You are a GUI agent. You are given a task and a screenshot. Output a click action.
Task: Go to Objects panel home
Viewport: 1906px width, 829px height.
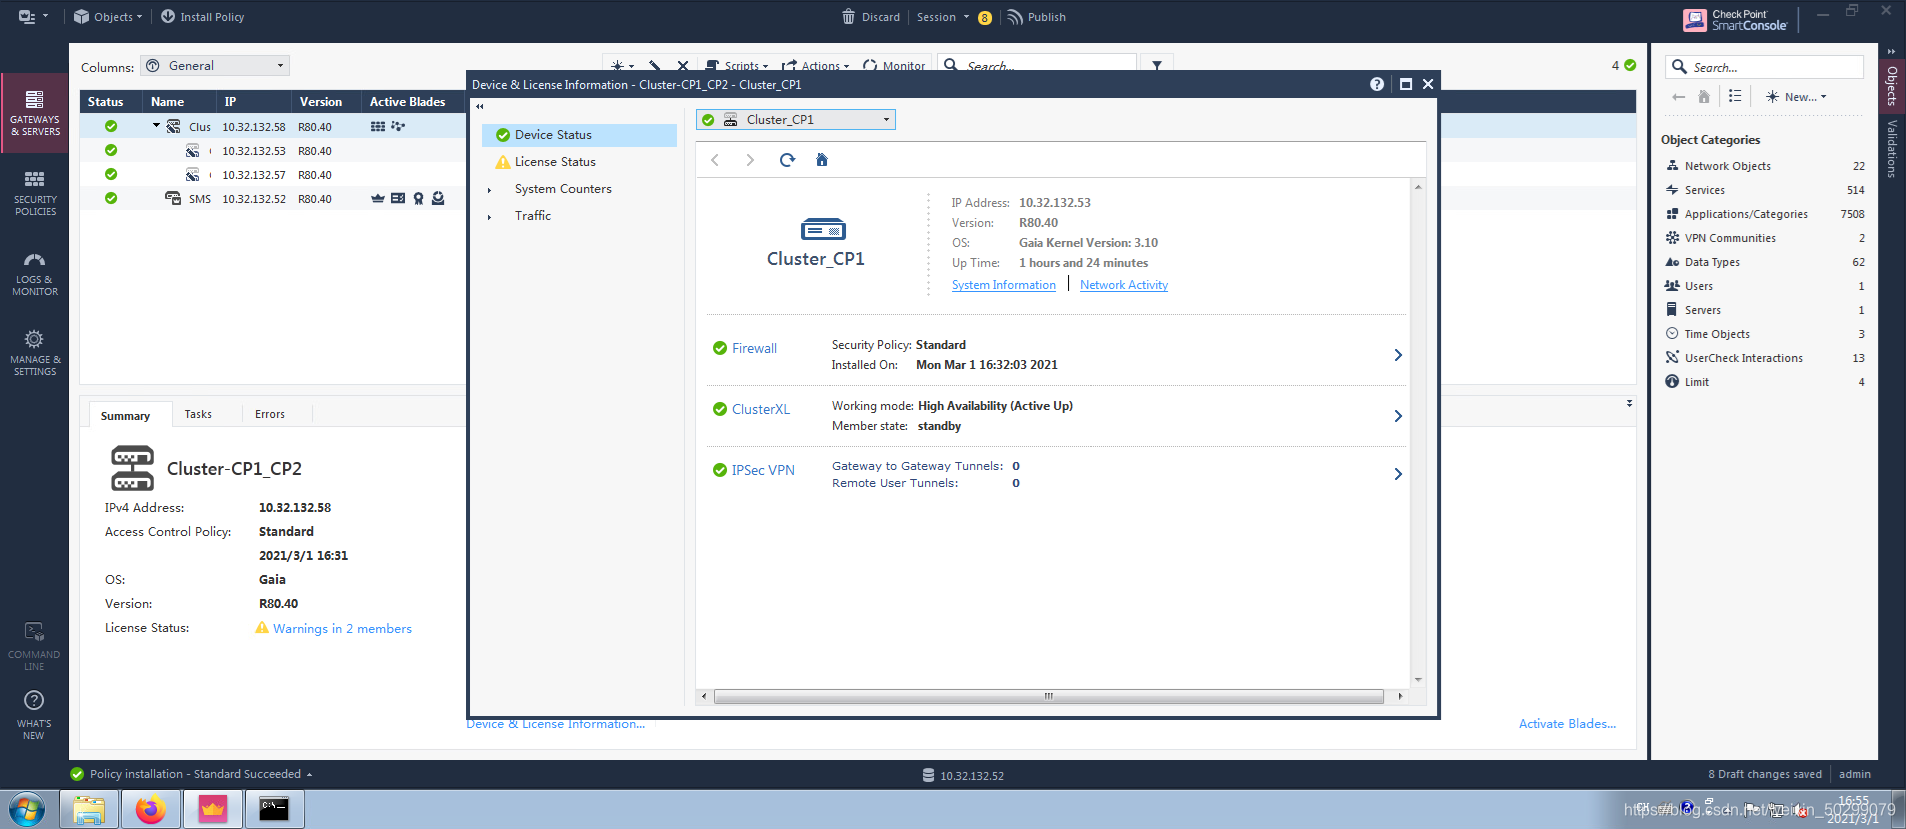[x=1704, y=97]
